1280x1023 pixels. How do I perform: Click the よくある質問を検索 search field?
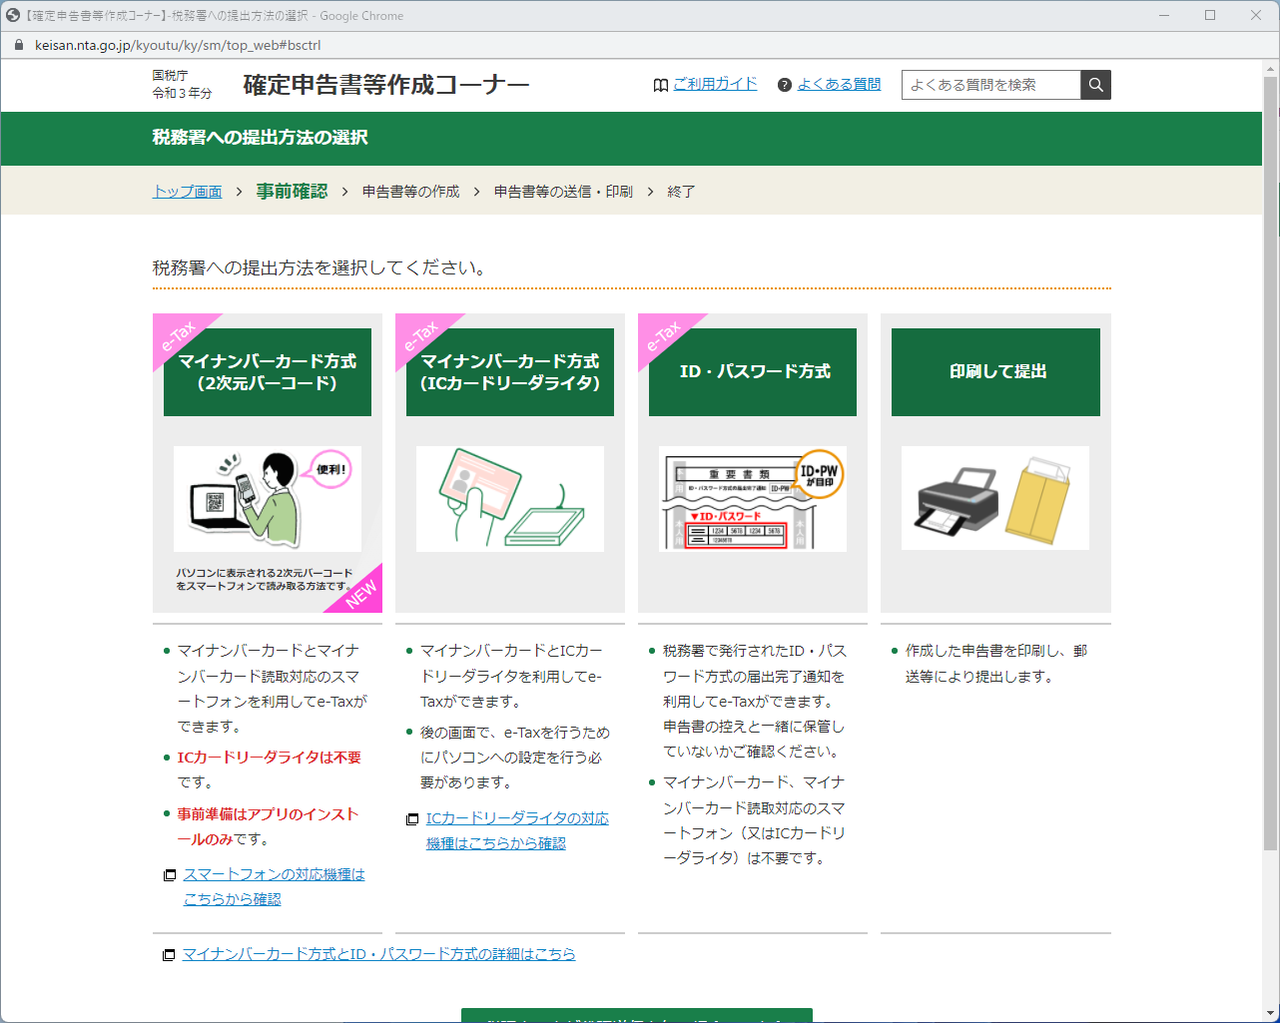pos(991,85)
